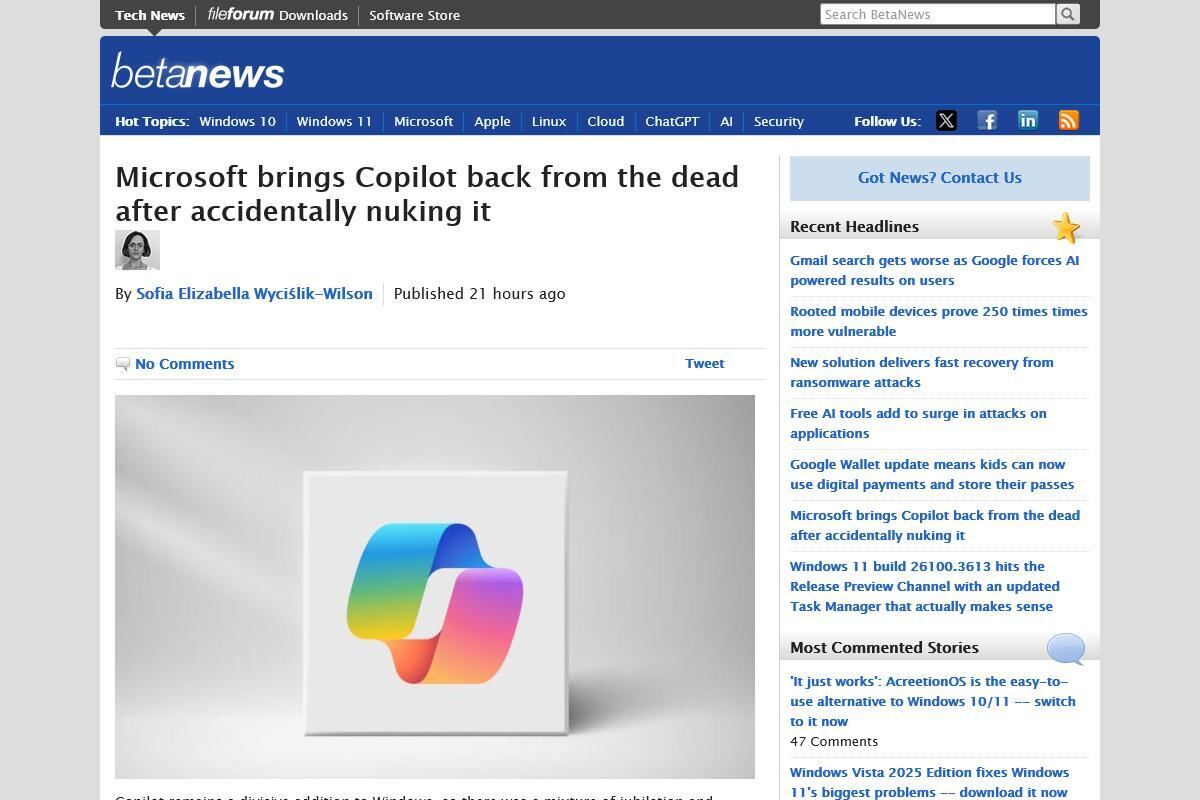
Task: Focus the Search BetaNews field
Action: pos(938,14)
